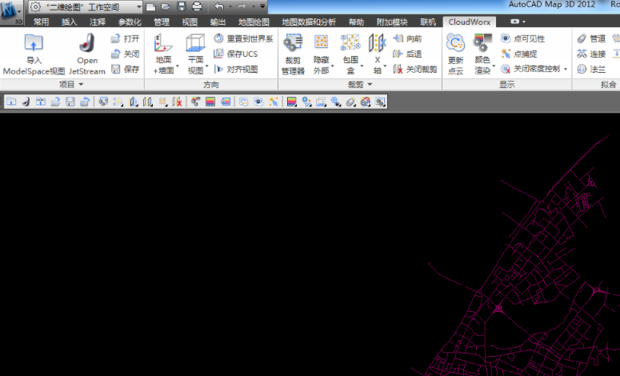620x376 pixels.
Task: Click the 导入 ModelSpace视图 ribbon button
Action: coord(34,54)
